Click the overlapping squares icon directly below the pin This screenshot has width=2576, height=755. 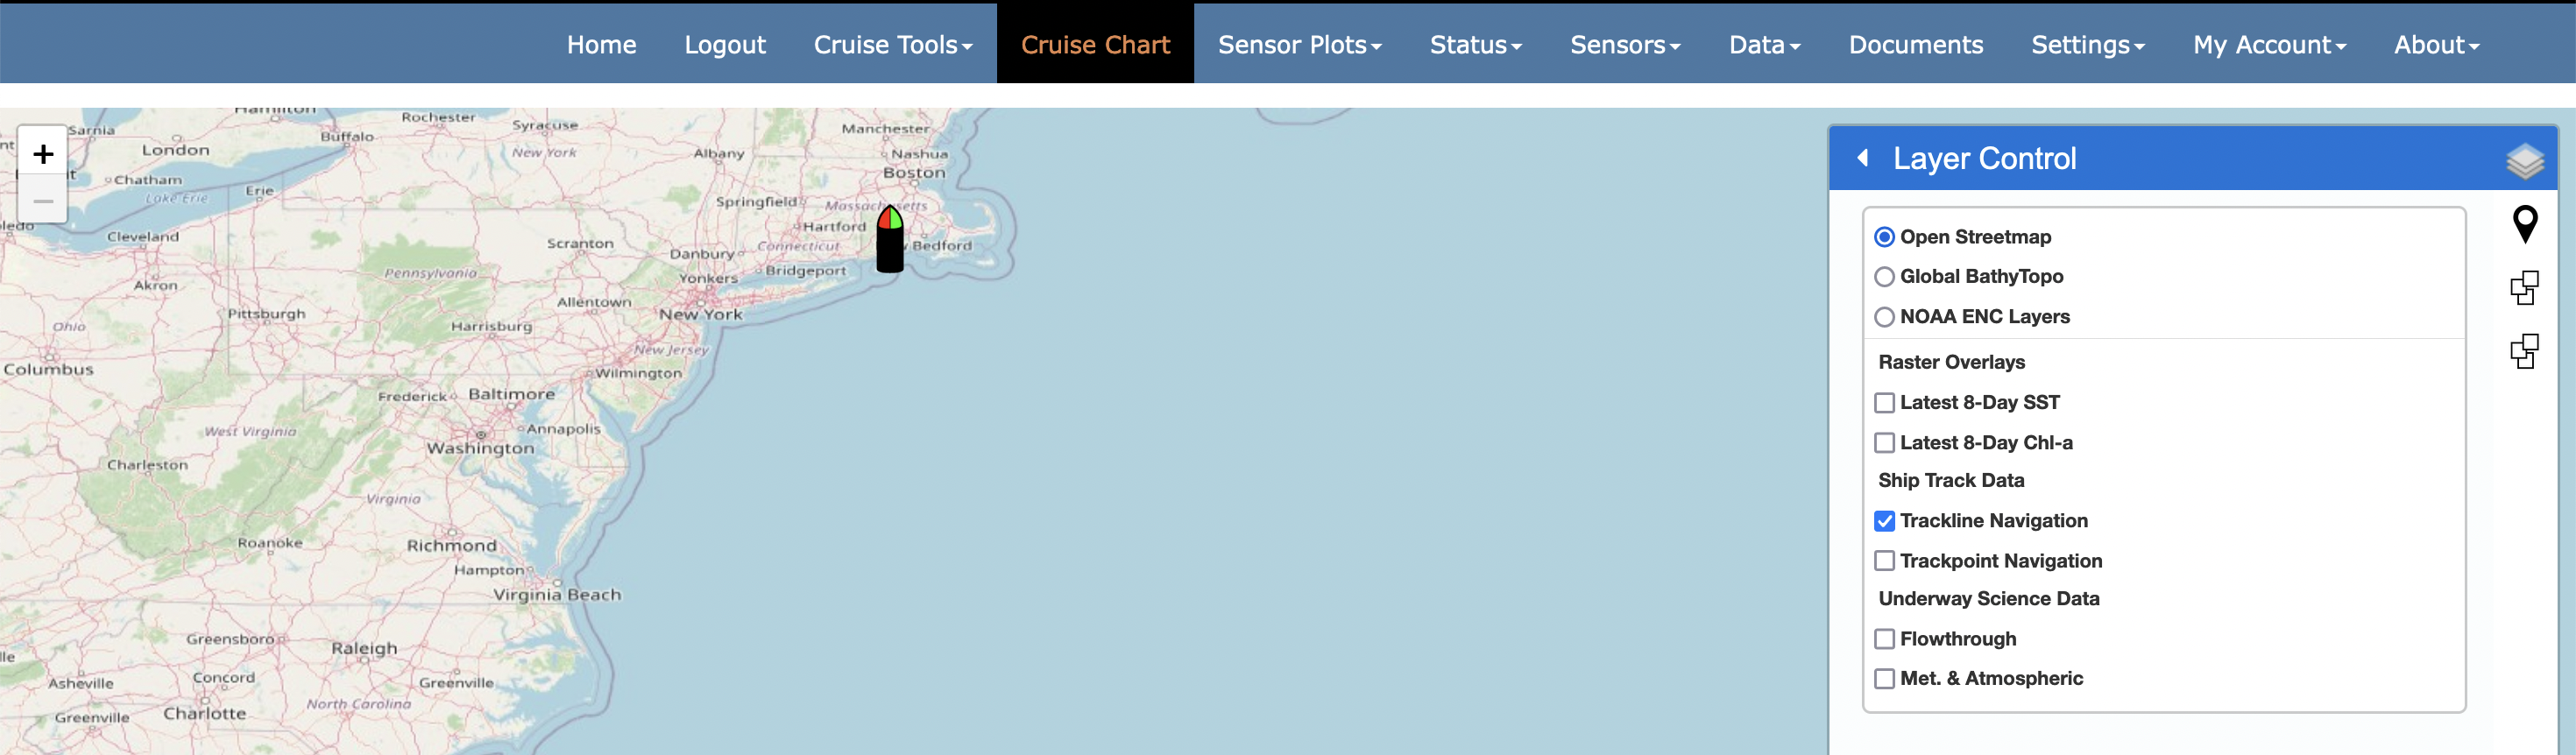coord(2524,288)
